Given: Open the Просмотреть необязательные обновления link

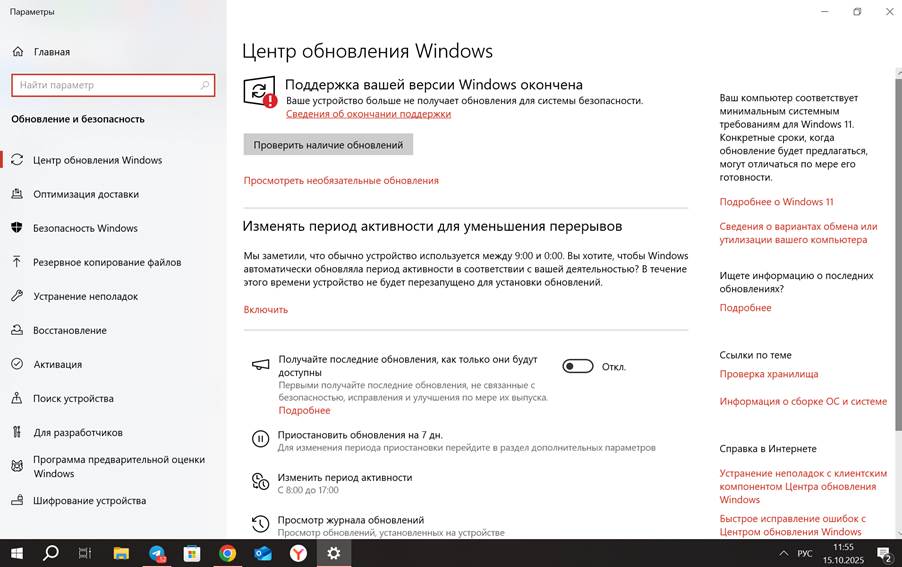Looking at the screenshot, I should coord(341,180).
